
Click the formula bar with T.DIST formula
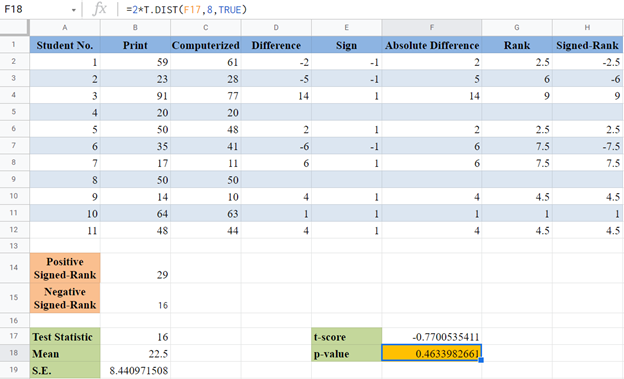click(x=372, y=9)
